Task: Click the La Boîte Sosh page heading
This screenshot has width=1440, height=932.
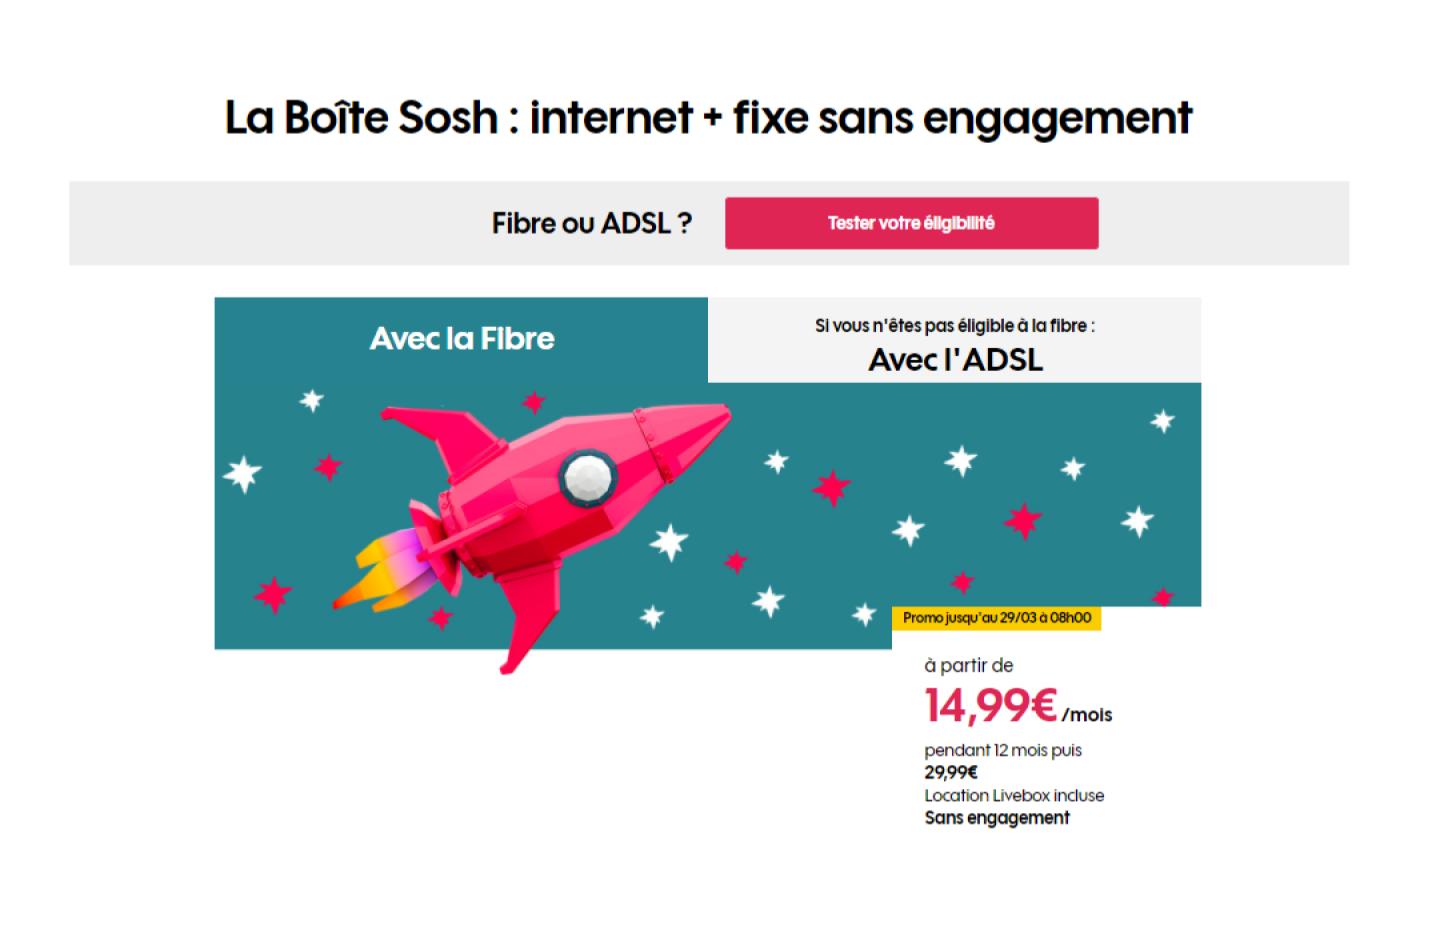Action: (x=708, y=118)
